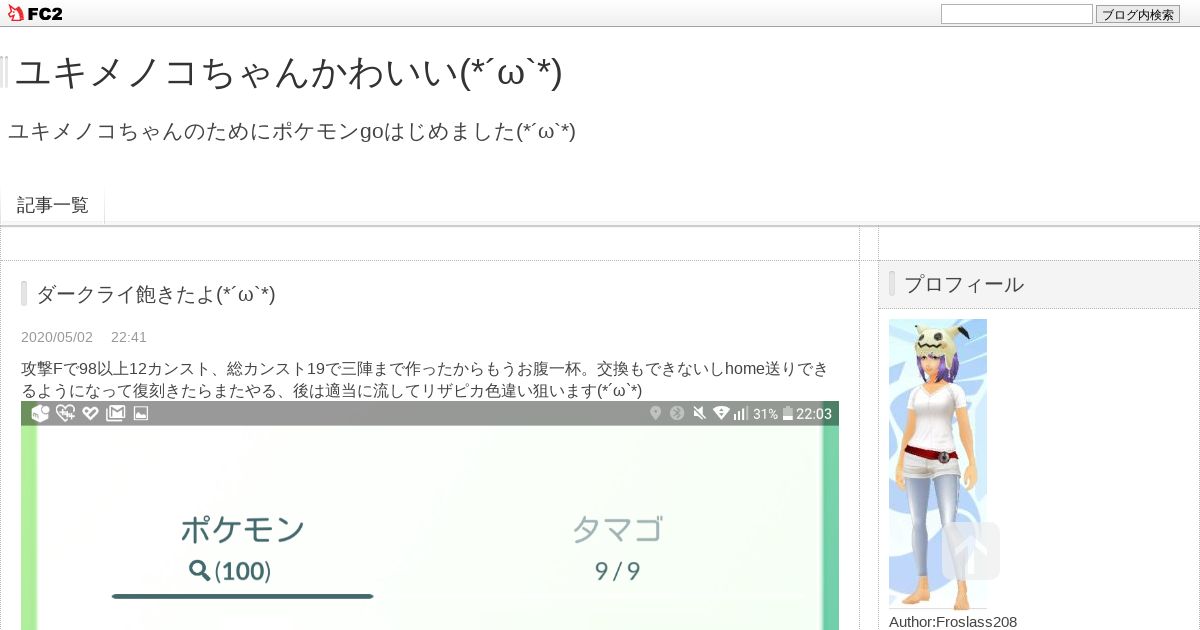
Task: Click the ブログ内検索 search button
Action: pyautogui.click(x=1138, y=14)
